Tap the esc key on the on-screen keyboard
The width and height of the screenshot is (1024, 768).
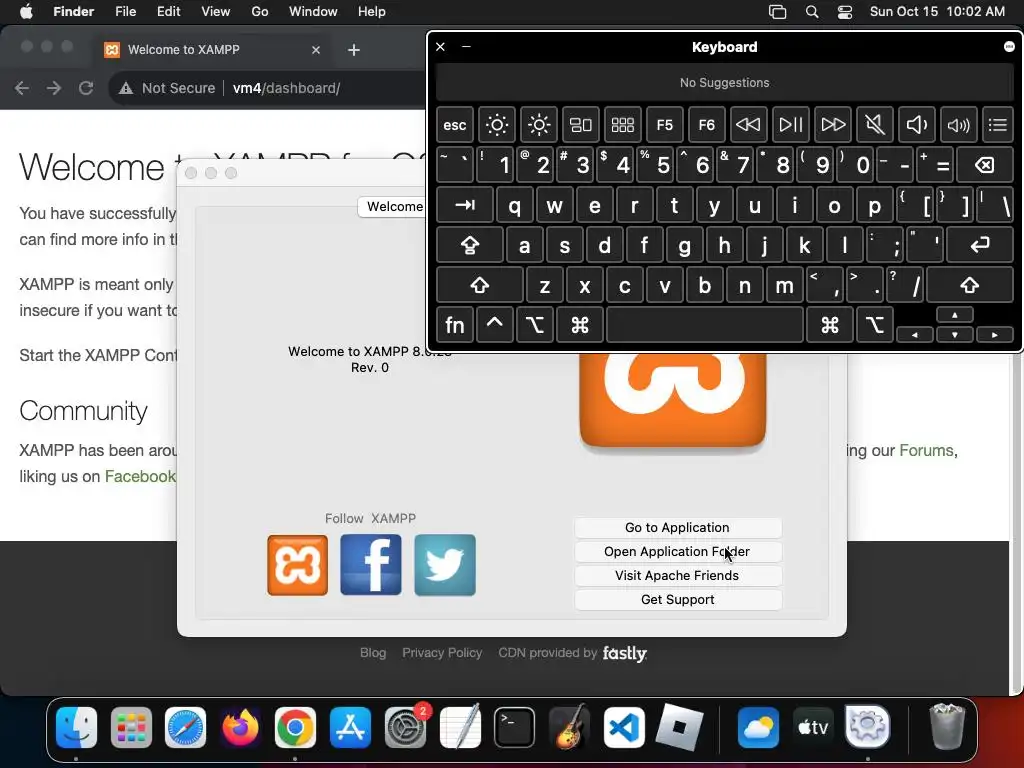coord(455,125)
